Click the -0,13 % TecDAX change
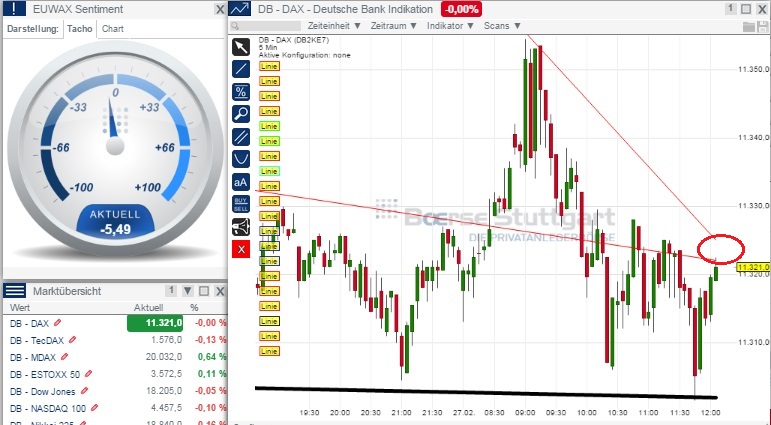This screenshot has height=425, width=771. pyautogui.click(x=210, y=340)
